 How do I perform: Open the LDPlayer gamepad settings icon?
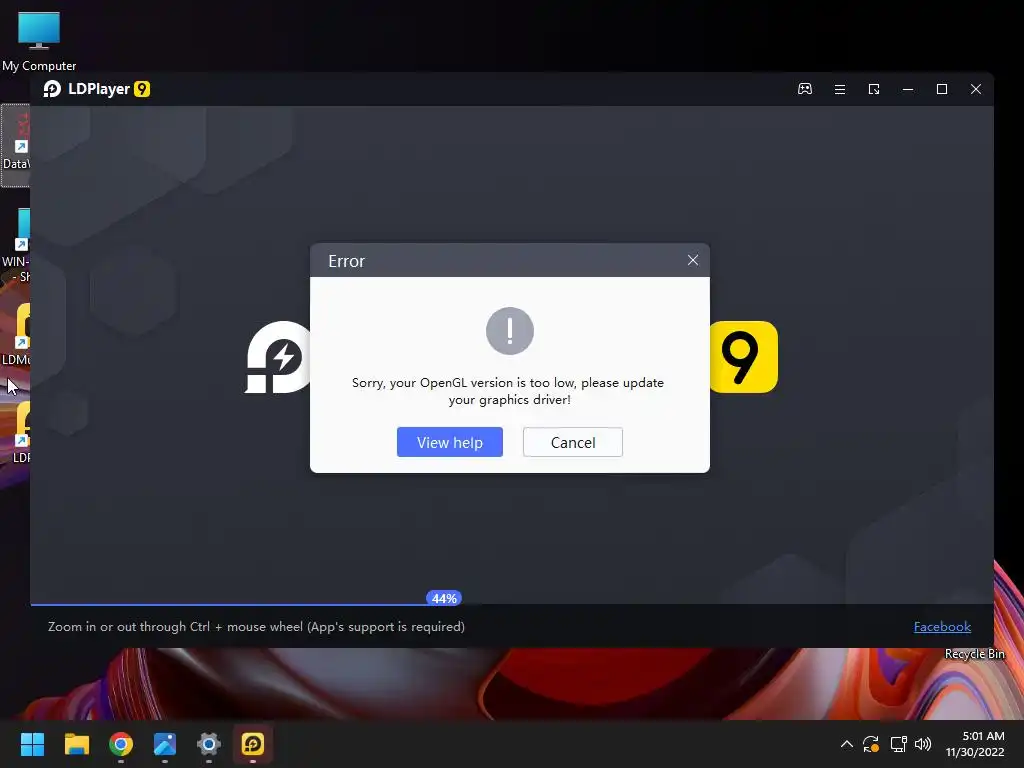pyautogui.click(x=805, y=89)
